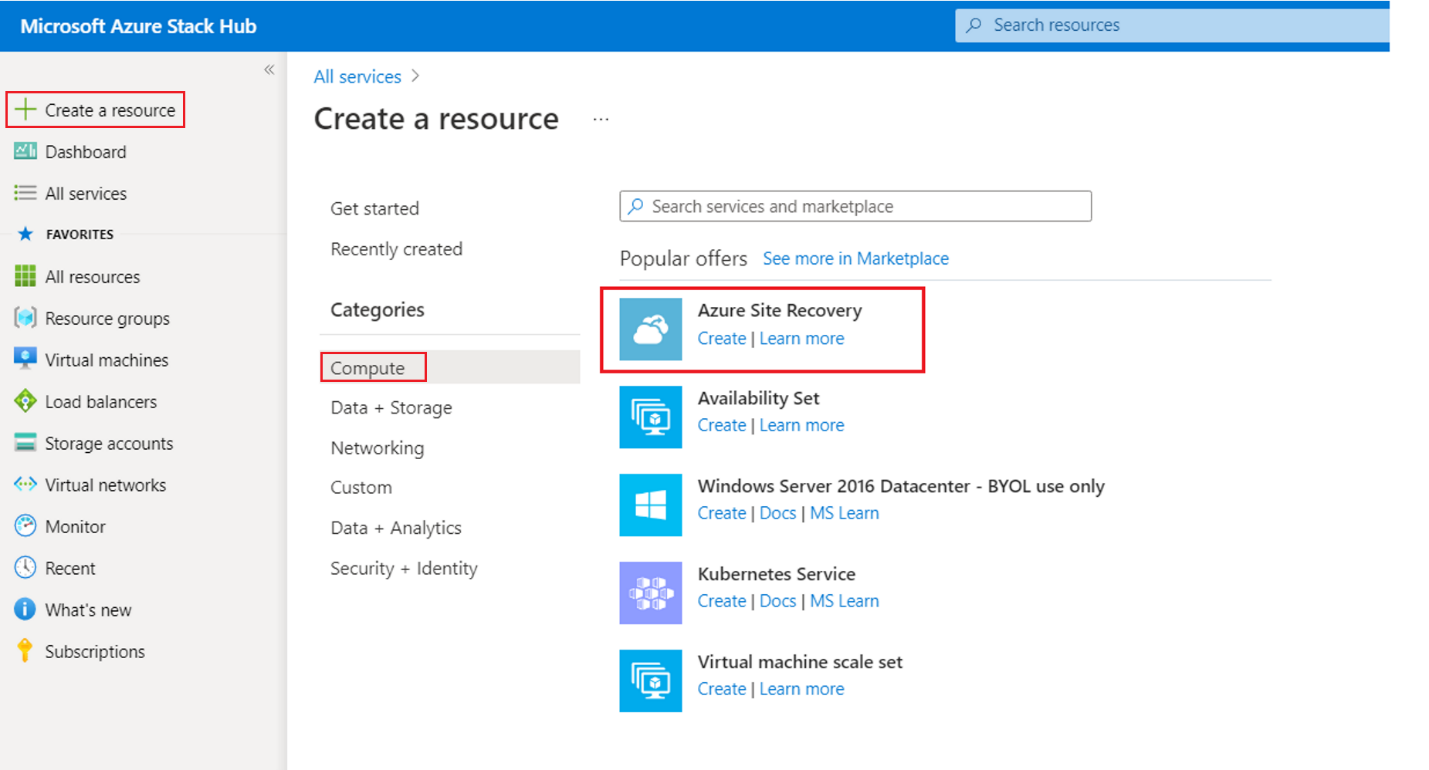1429x770 pixels.
Task: Click the Azure Site Recovery cloud icon
Action: (650, 329)
